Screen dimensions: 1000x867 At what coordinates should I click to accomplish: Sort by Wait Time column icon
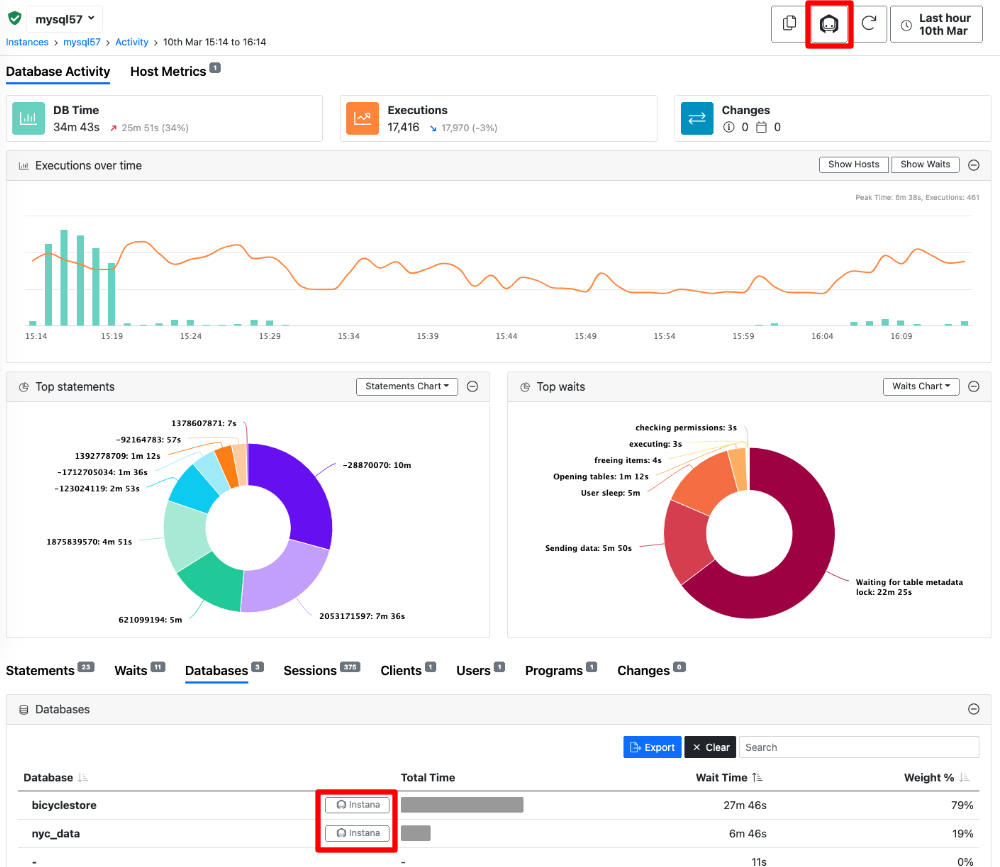tap(757, 778)
